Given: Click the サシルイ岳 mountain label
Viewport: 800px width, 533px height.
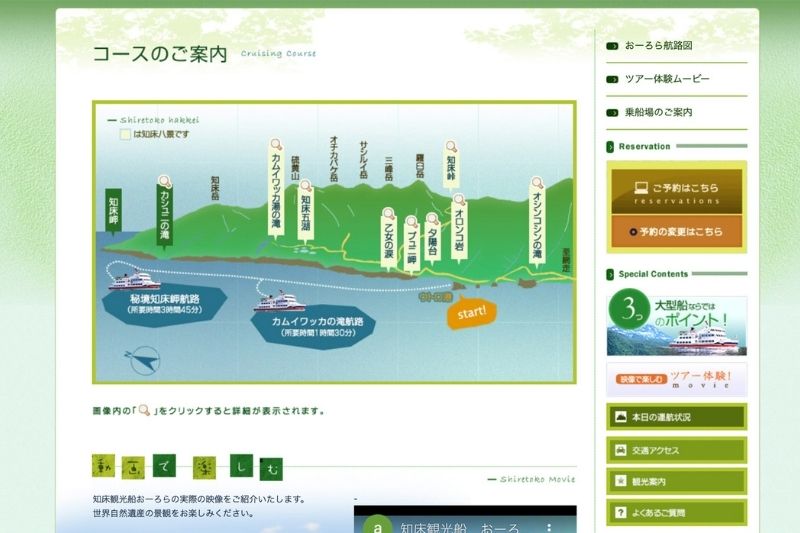Looking at the screenshot, I should [x=363, y=160].
